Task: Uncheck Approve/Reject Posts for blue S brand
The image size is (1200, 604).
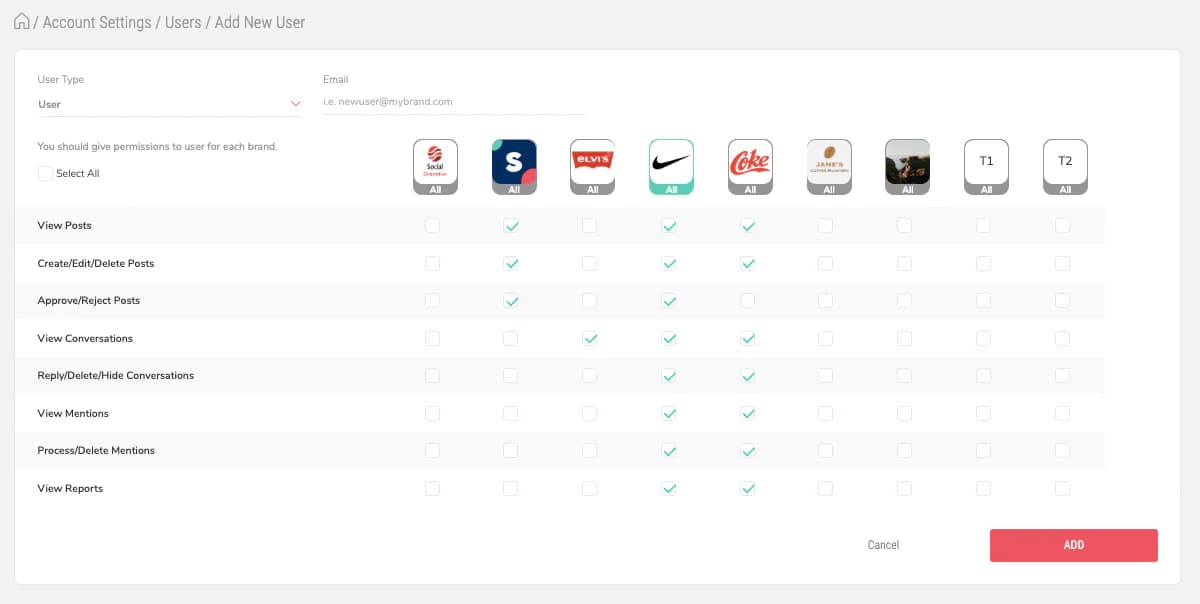Action: click(511, 301)
